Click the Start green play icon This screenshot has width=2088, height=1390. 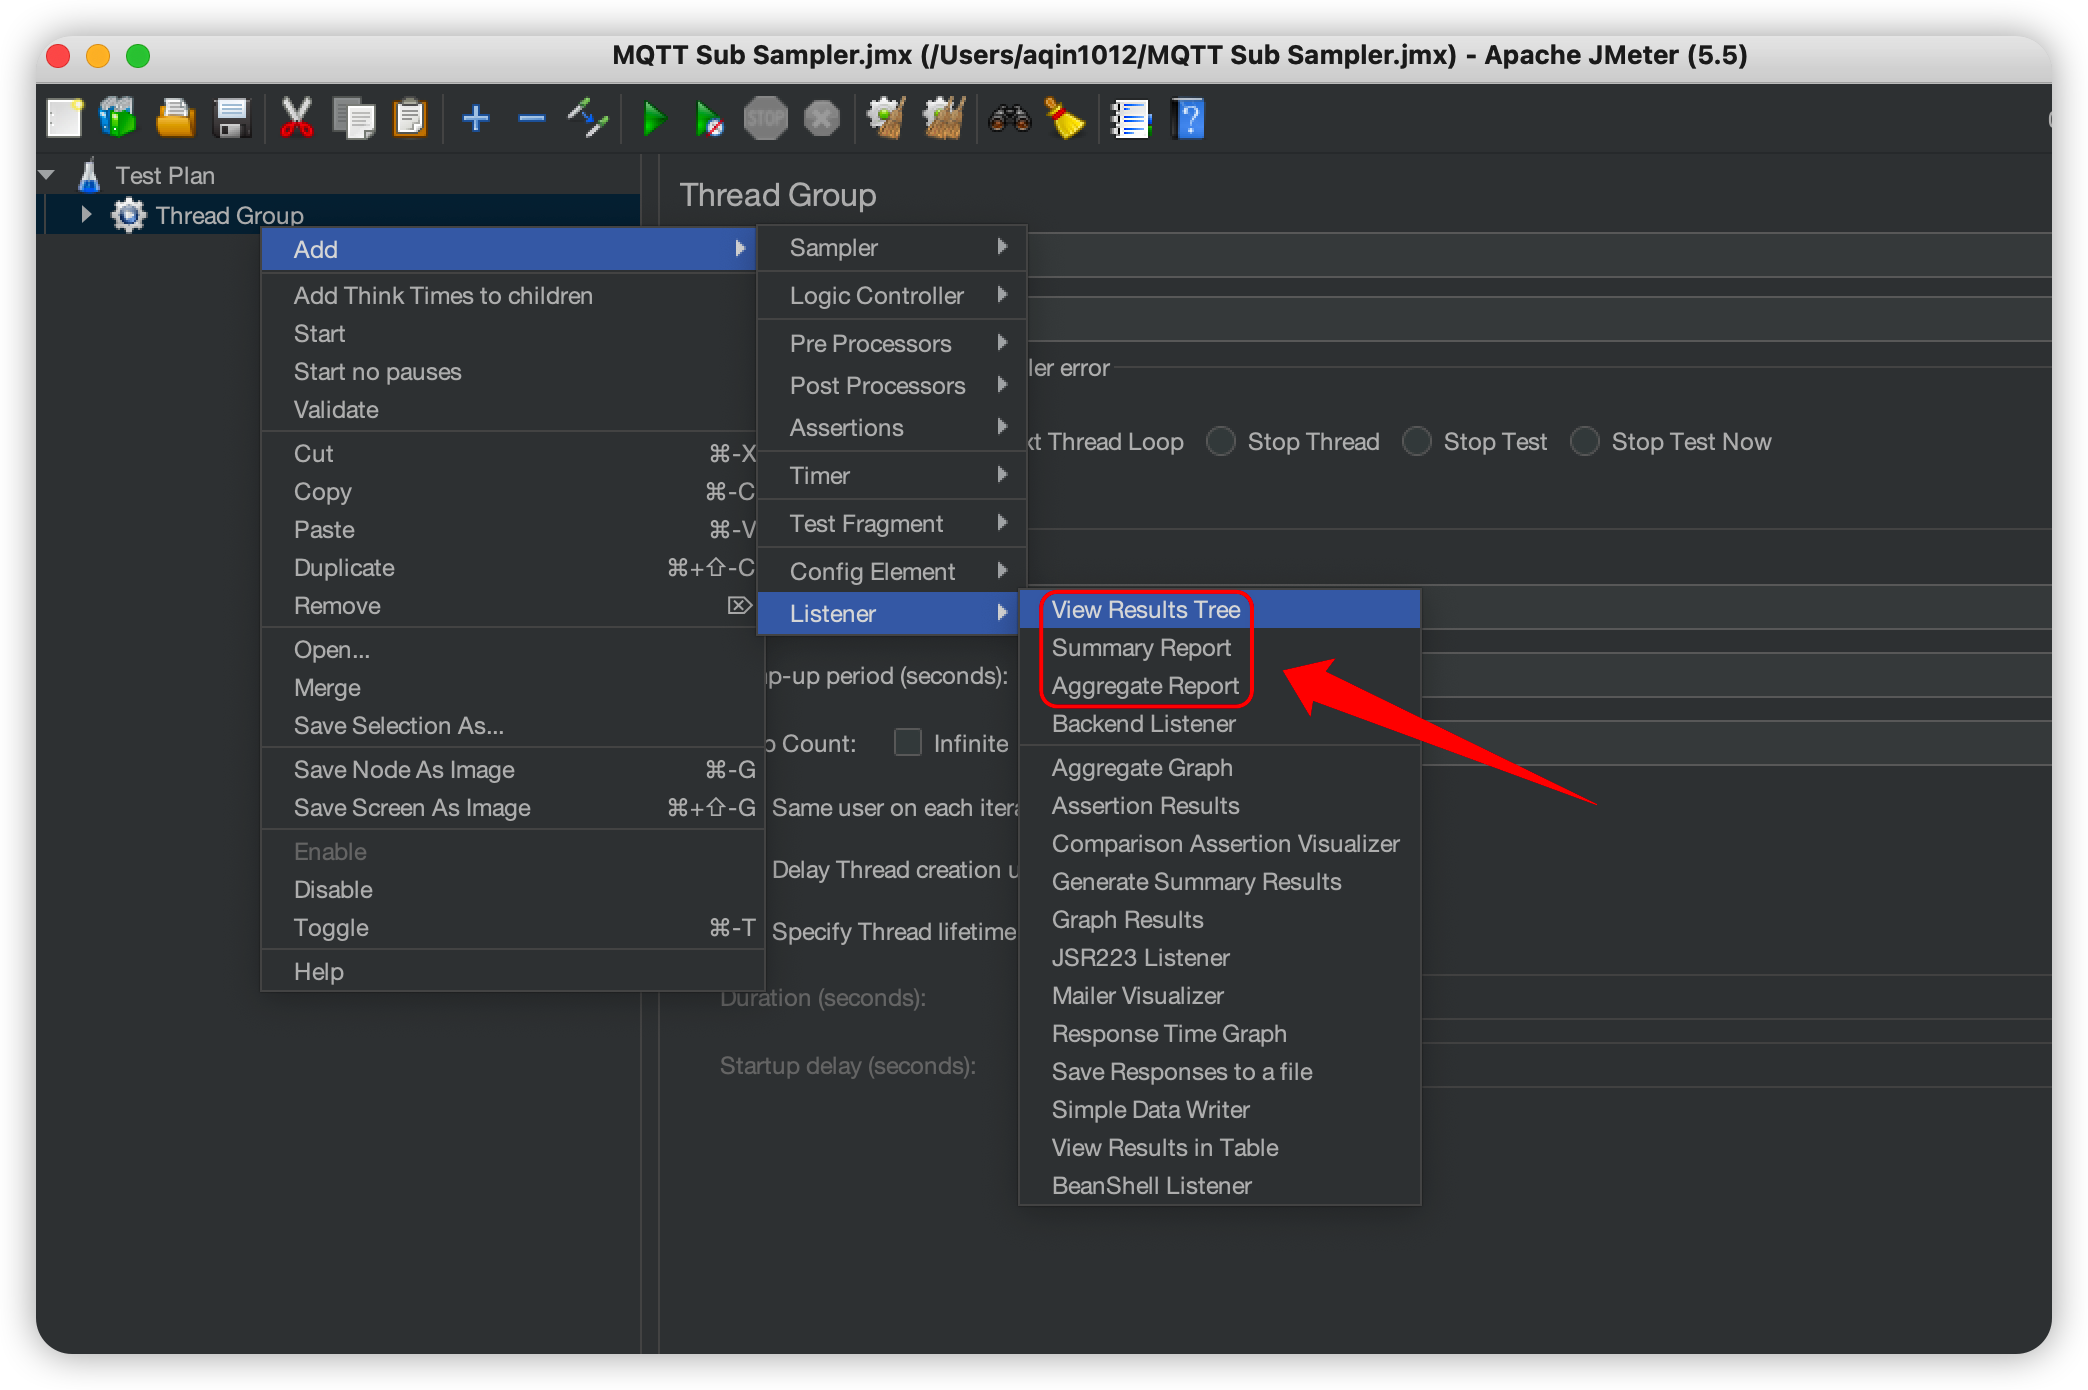click(x=654, y=119)
